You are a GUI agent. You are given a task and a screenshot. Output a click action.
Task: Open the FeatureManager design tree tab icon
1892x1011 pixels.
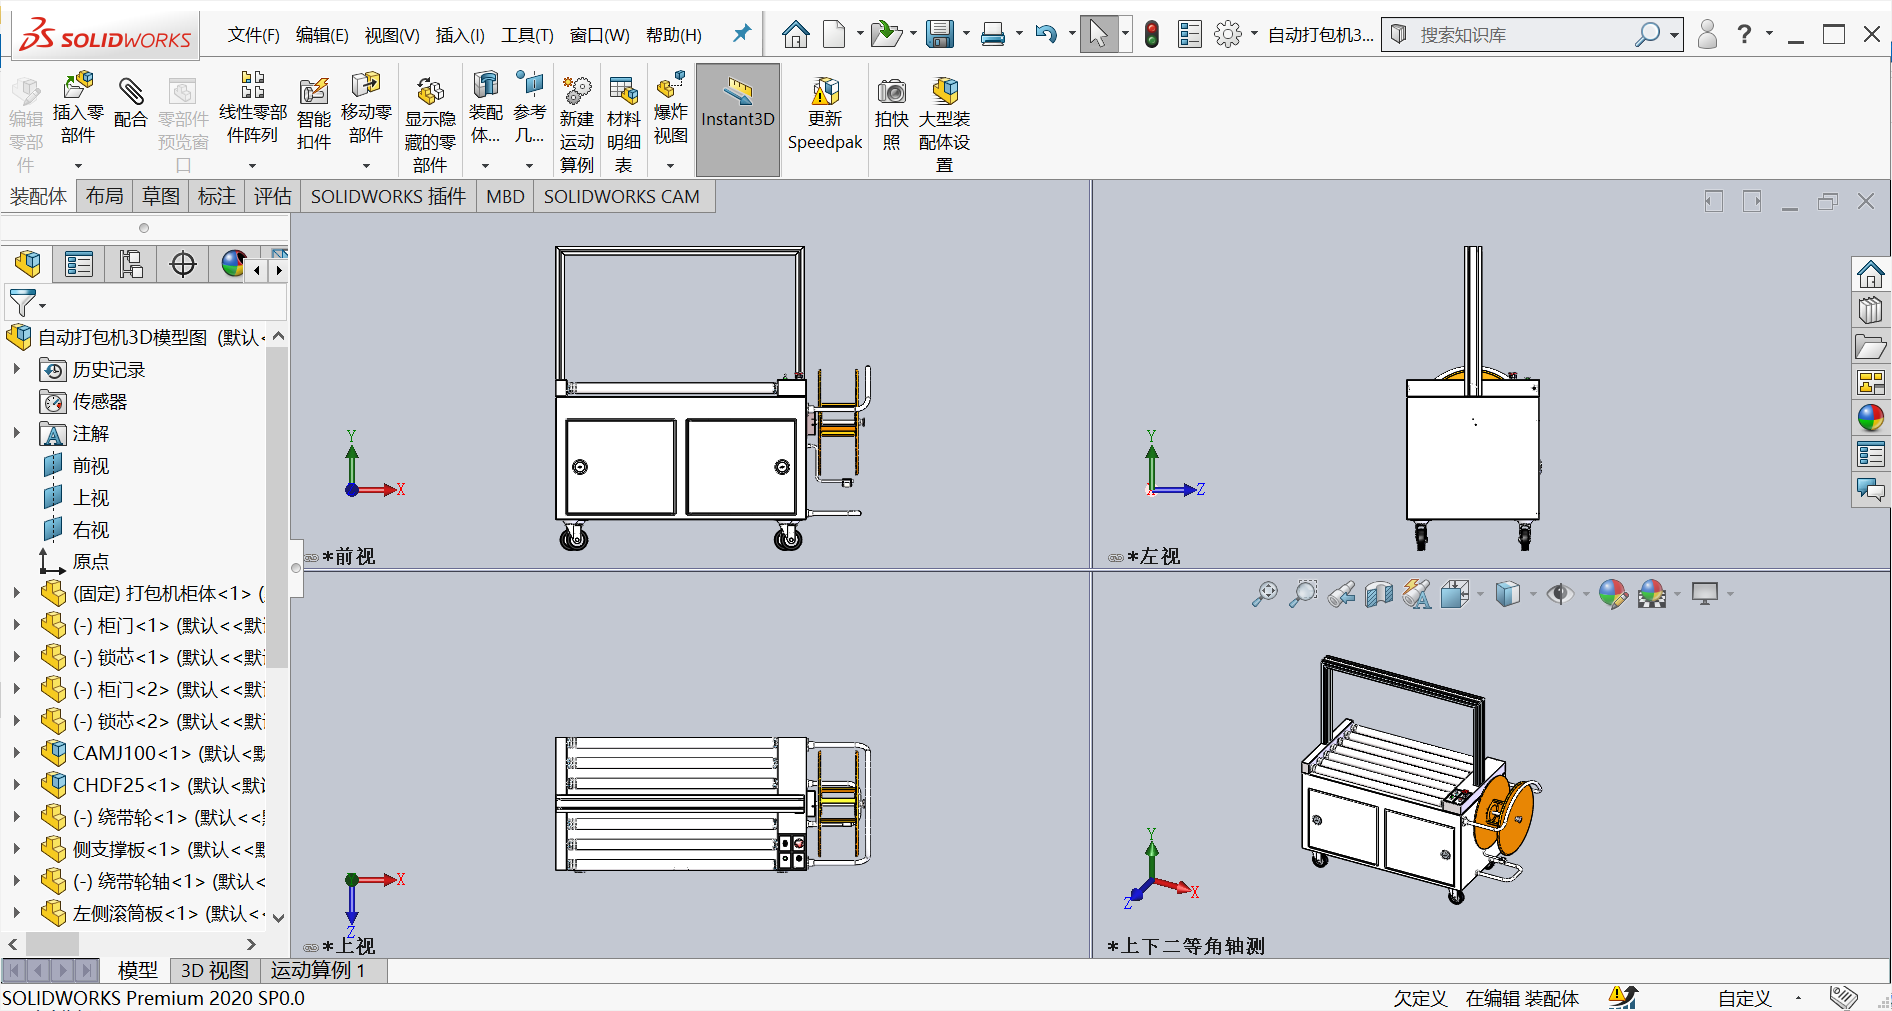[x=28, y=264]
